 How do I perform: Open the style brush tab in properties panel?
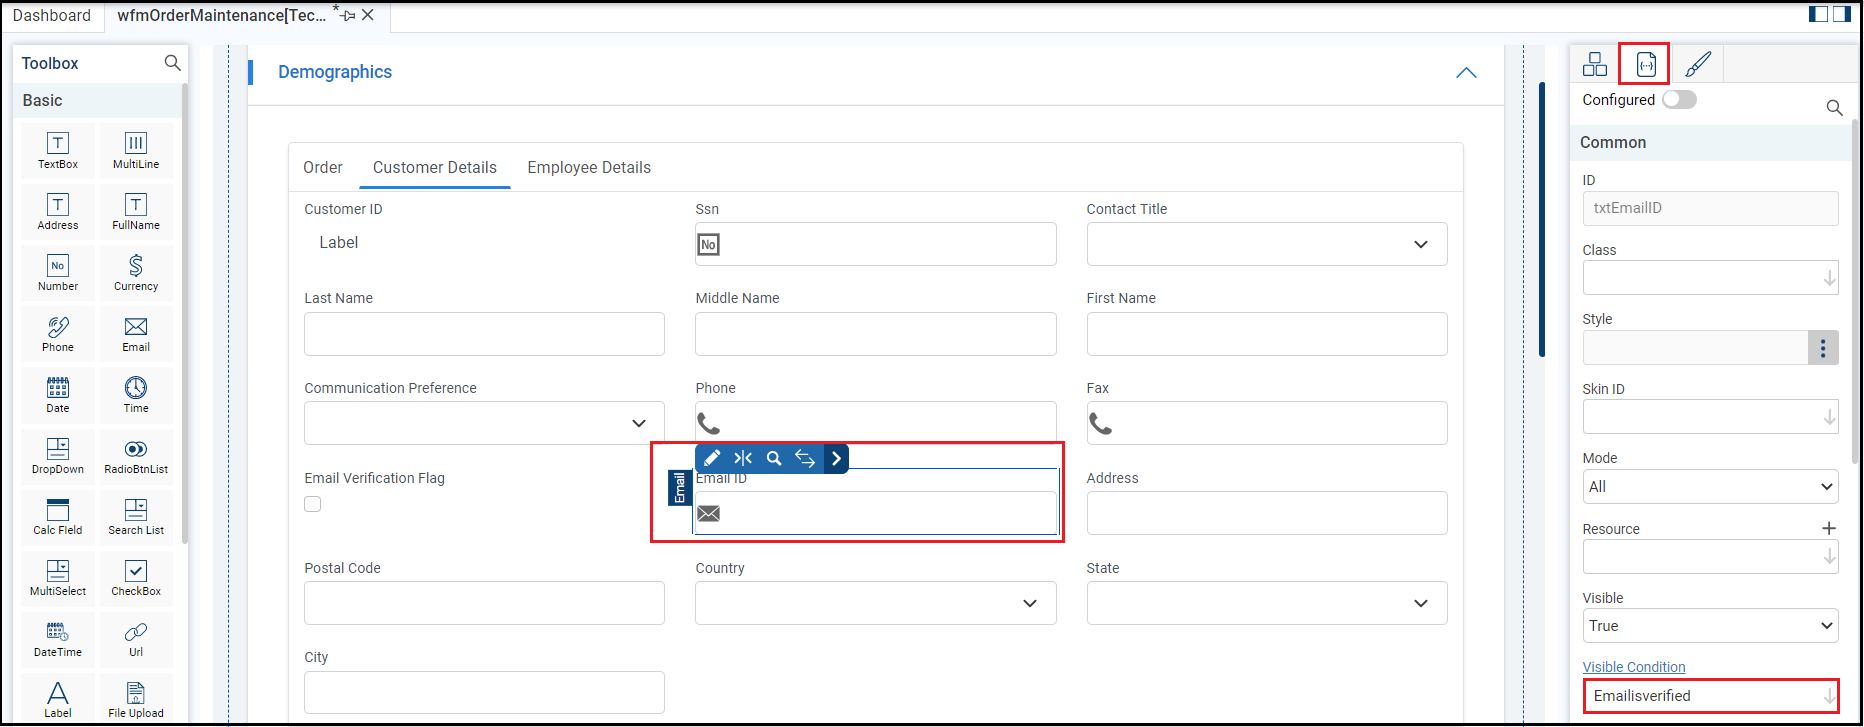(1697, 65)
